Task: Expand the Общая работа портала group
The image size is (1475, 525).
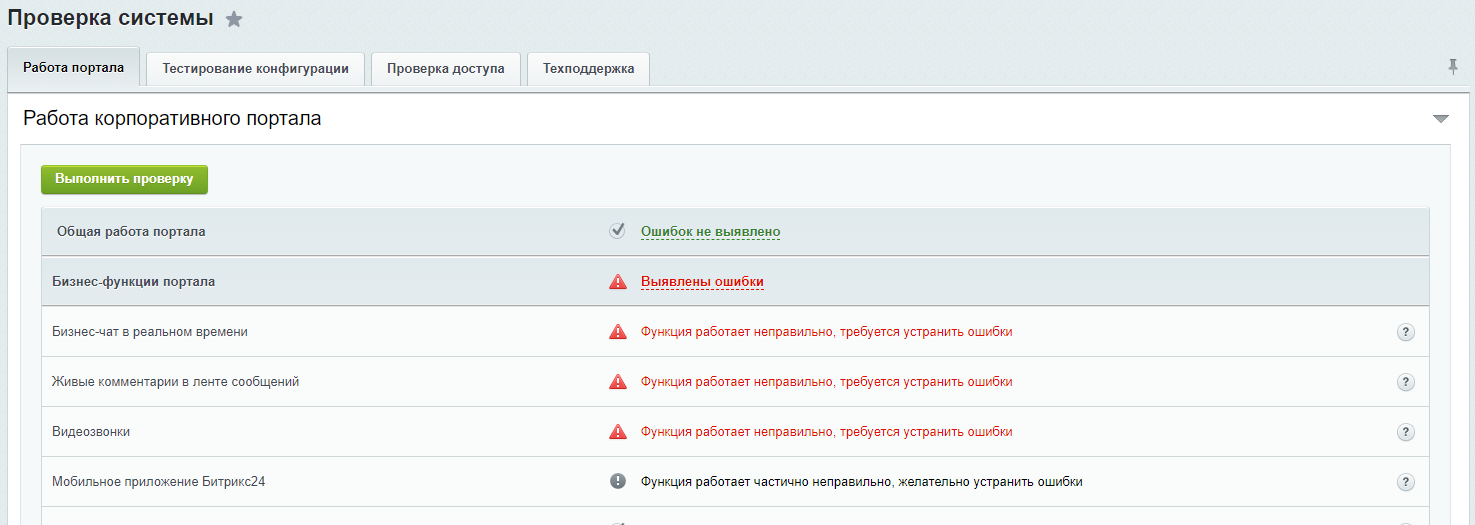Action: coord(131,231)
